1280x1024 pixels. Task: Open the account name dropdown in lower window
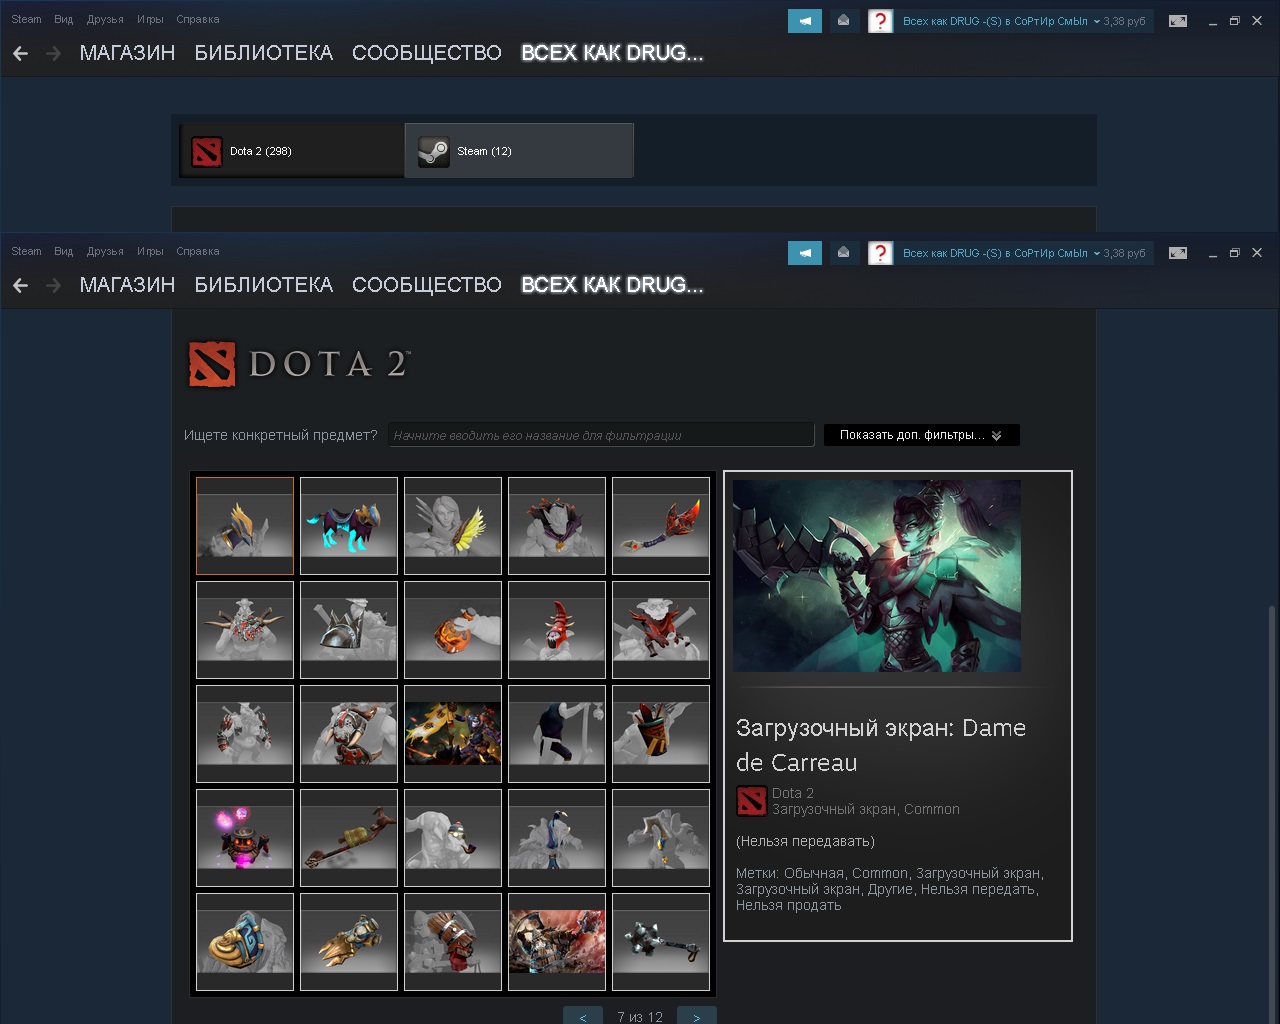pyautogui.click(x=1024, y=253)
